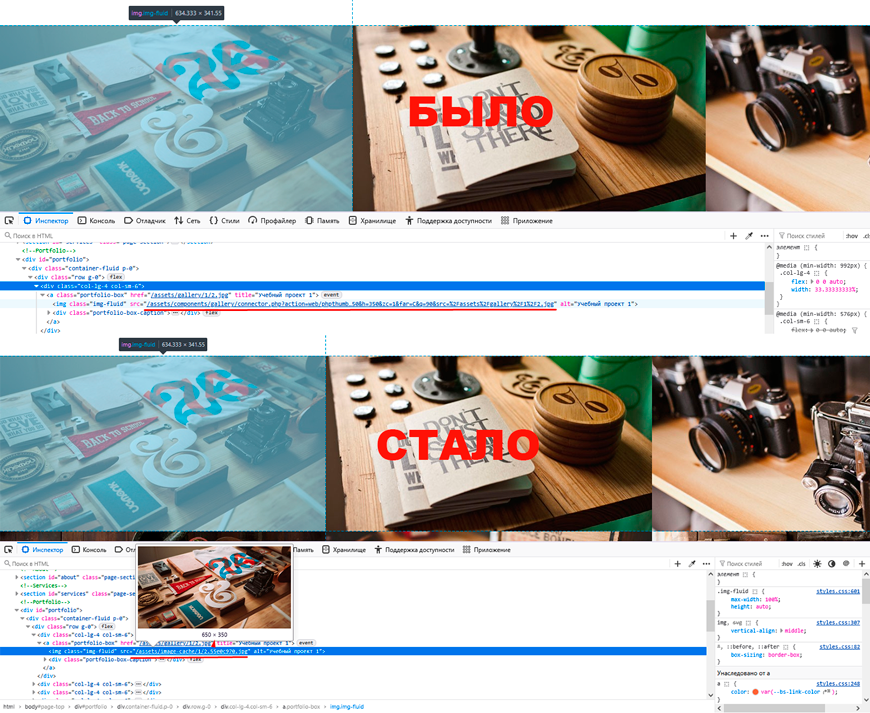Activate element picker in lower DevTools
The image size is (870, 713).
(8, 549)
